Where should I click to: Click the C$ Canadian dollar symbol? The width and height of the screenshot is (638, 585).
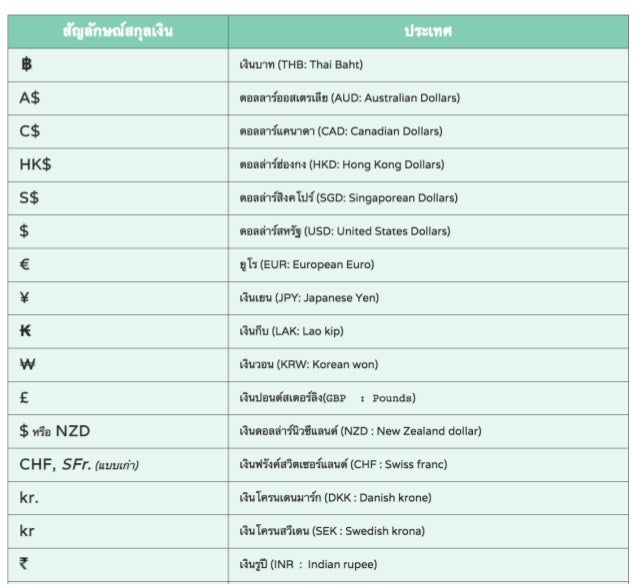coord(30,131)
